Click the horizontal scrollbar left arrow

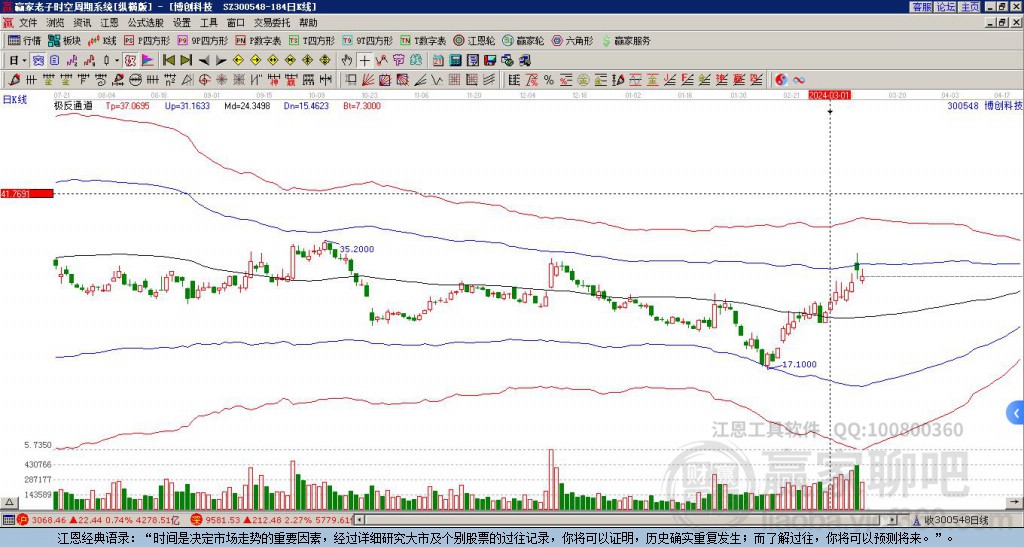[359, 520]
